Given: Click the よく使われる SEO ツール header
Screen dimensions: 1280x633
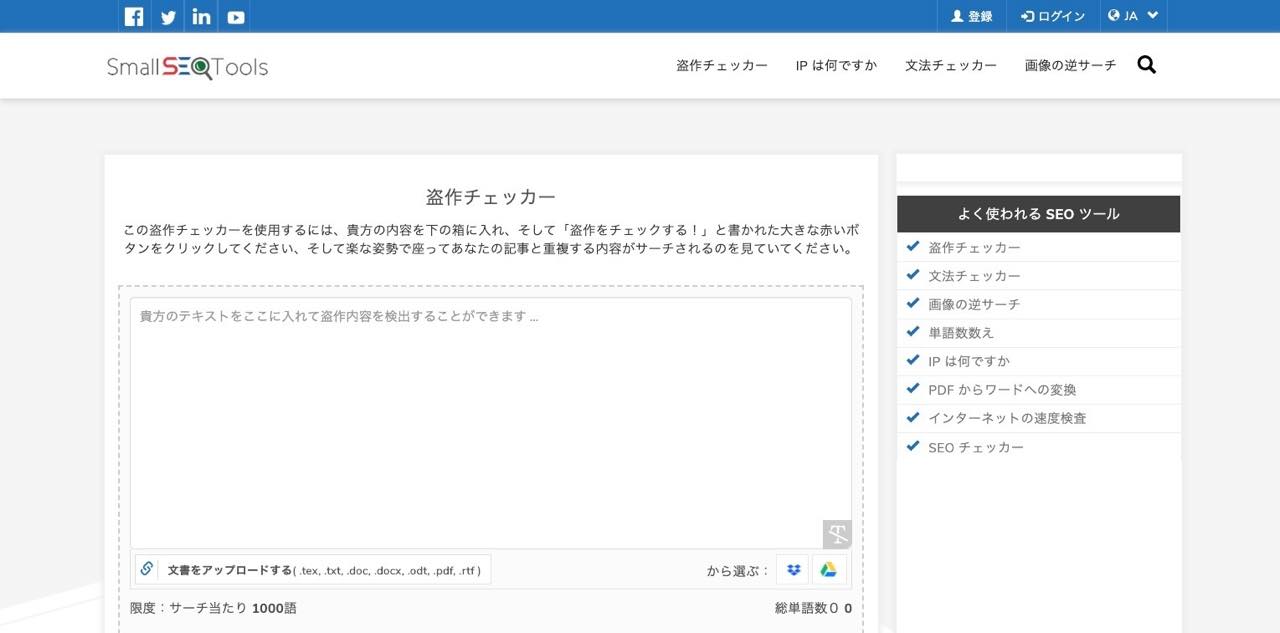Looking at the screenshot, I should 1038,214.
